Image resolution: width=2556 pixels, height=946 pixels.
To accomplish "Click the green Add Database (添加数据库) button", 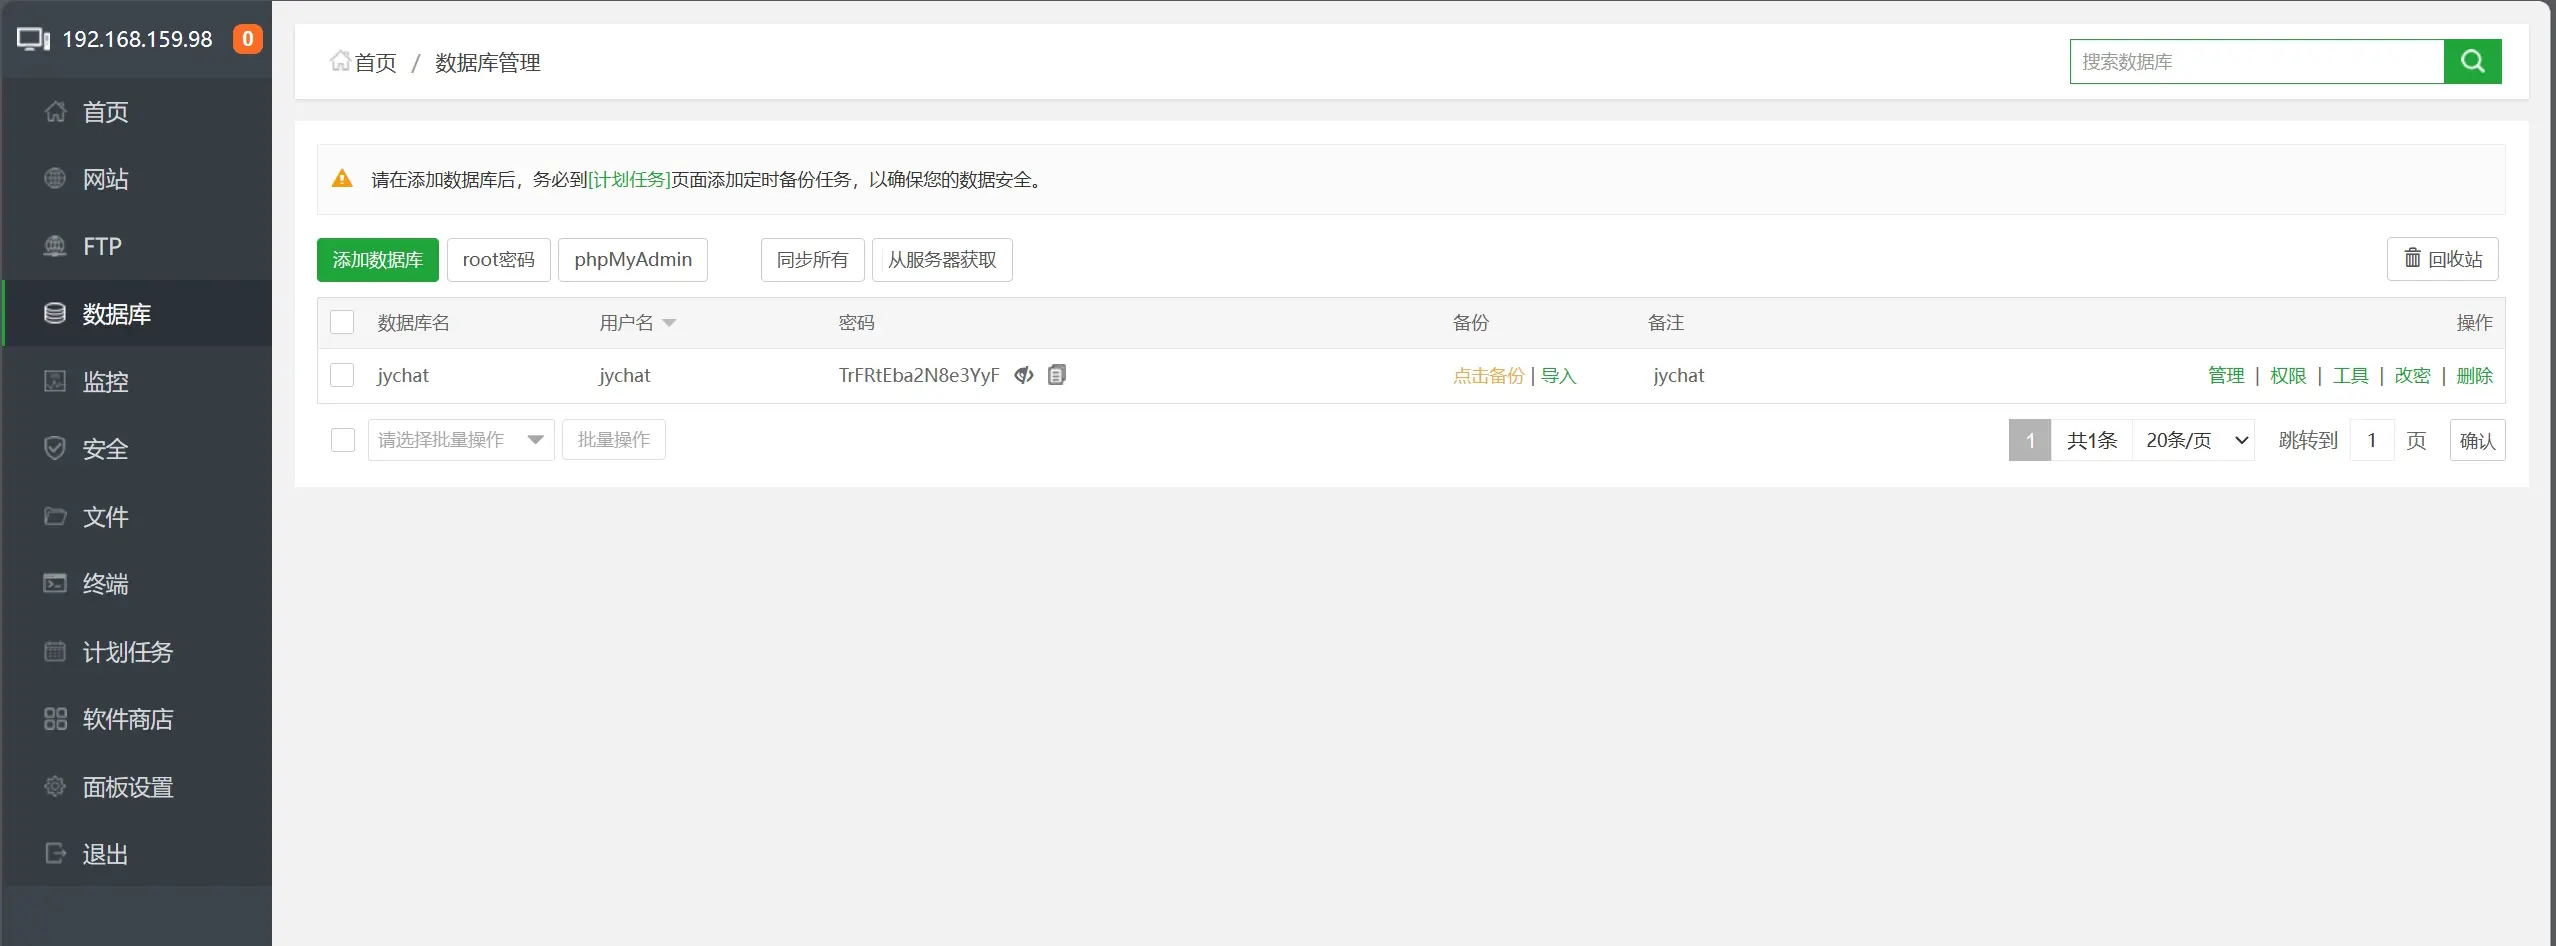I will coord(377,260).
